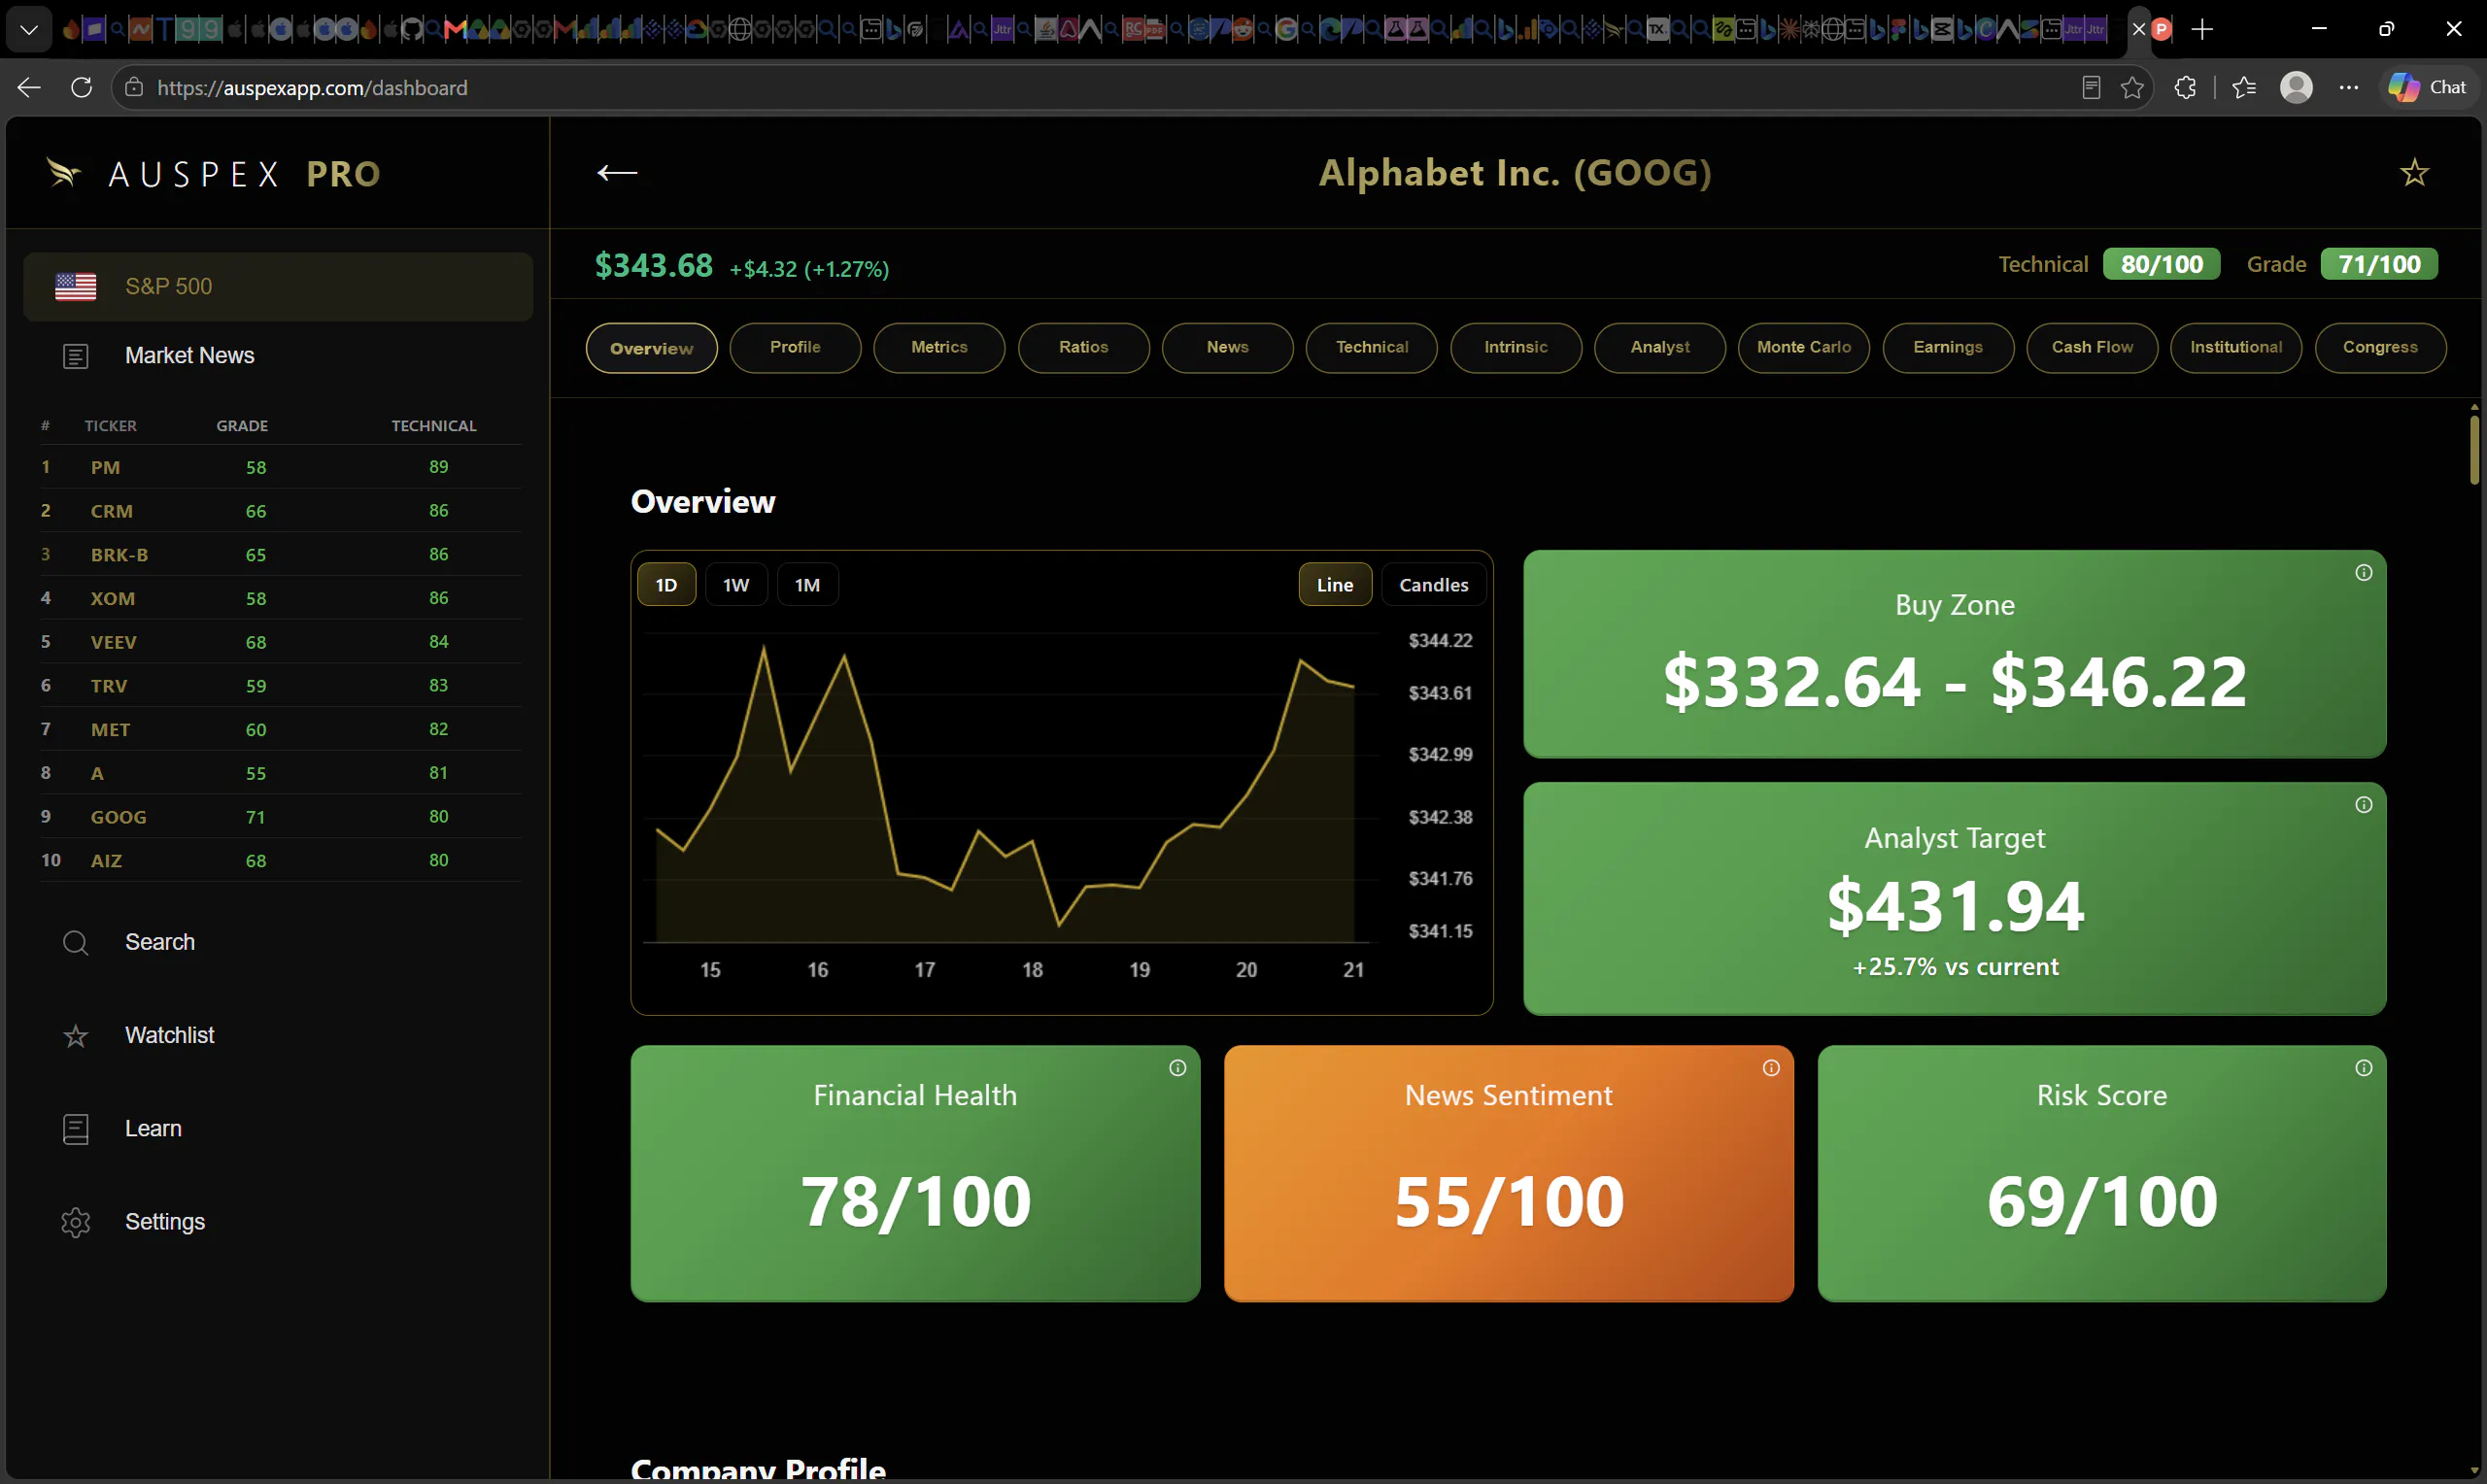Switch to the Analyst tab
The image size is (2487, 1484).
tap(1660, 348)
